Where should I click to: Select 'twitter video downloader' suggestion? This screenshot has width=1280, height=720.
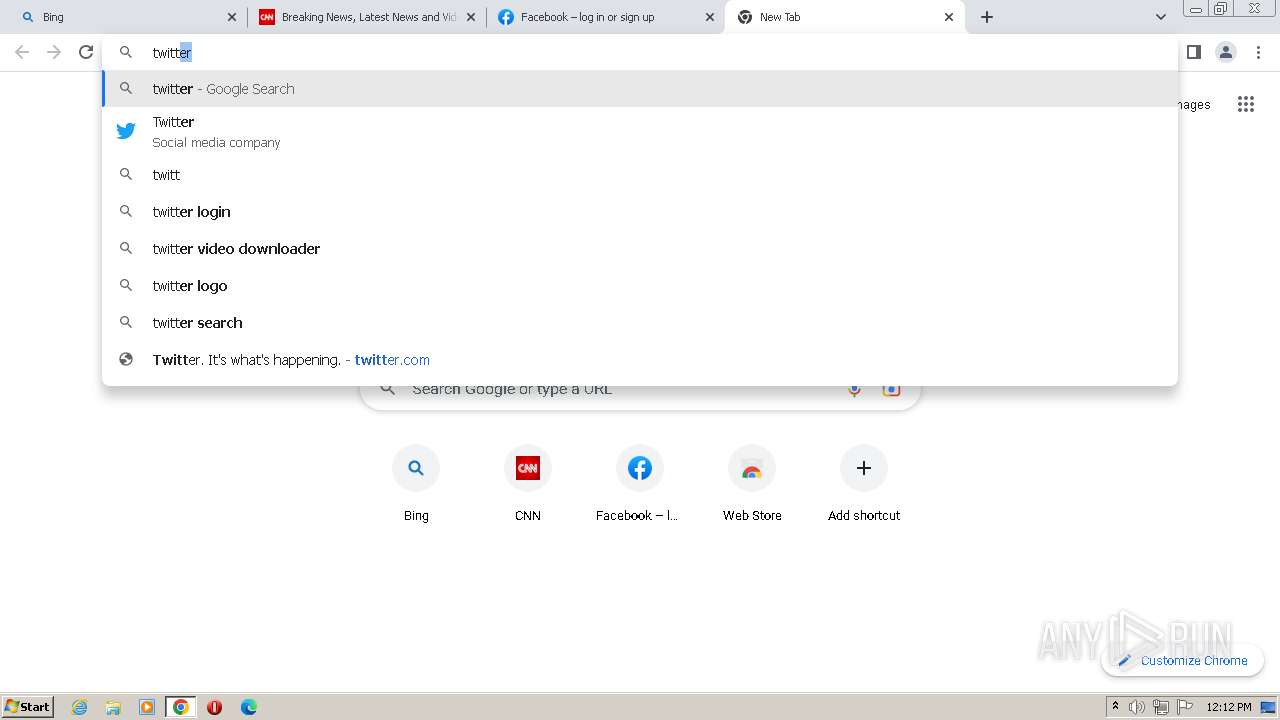coord(640,249)
